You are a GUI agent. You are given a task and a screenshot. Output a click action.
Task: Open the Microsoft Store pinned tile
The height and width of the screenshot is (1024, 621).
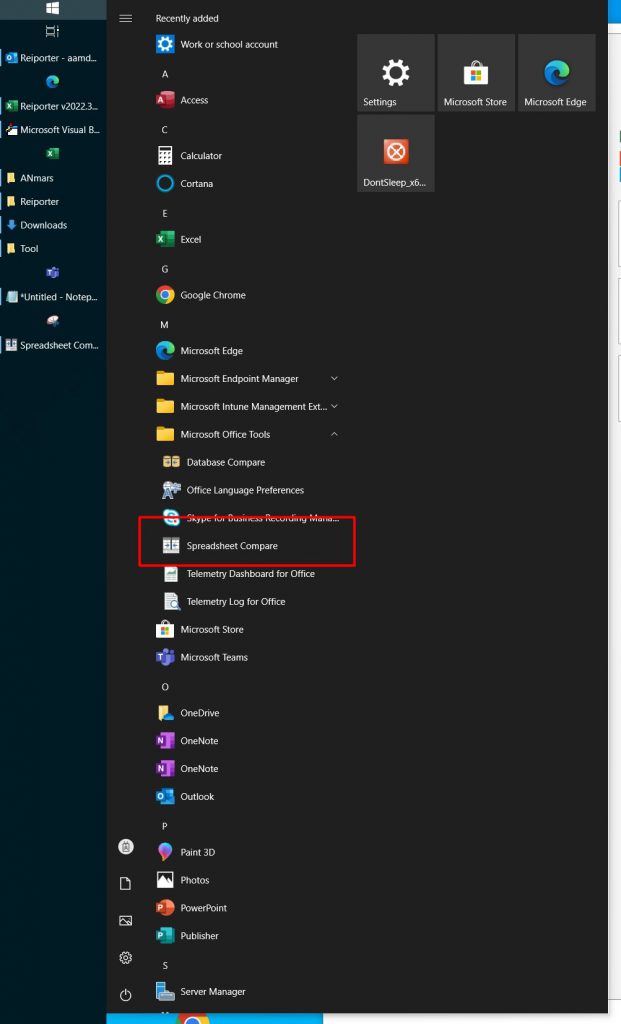pos(476,73)
